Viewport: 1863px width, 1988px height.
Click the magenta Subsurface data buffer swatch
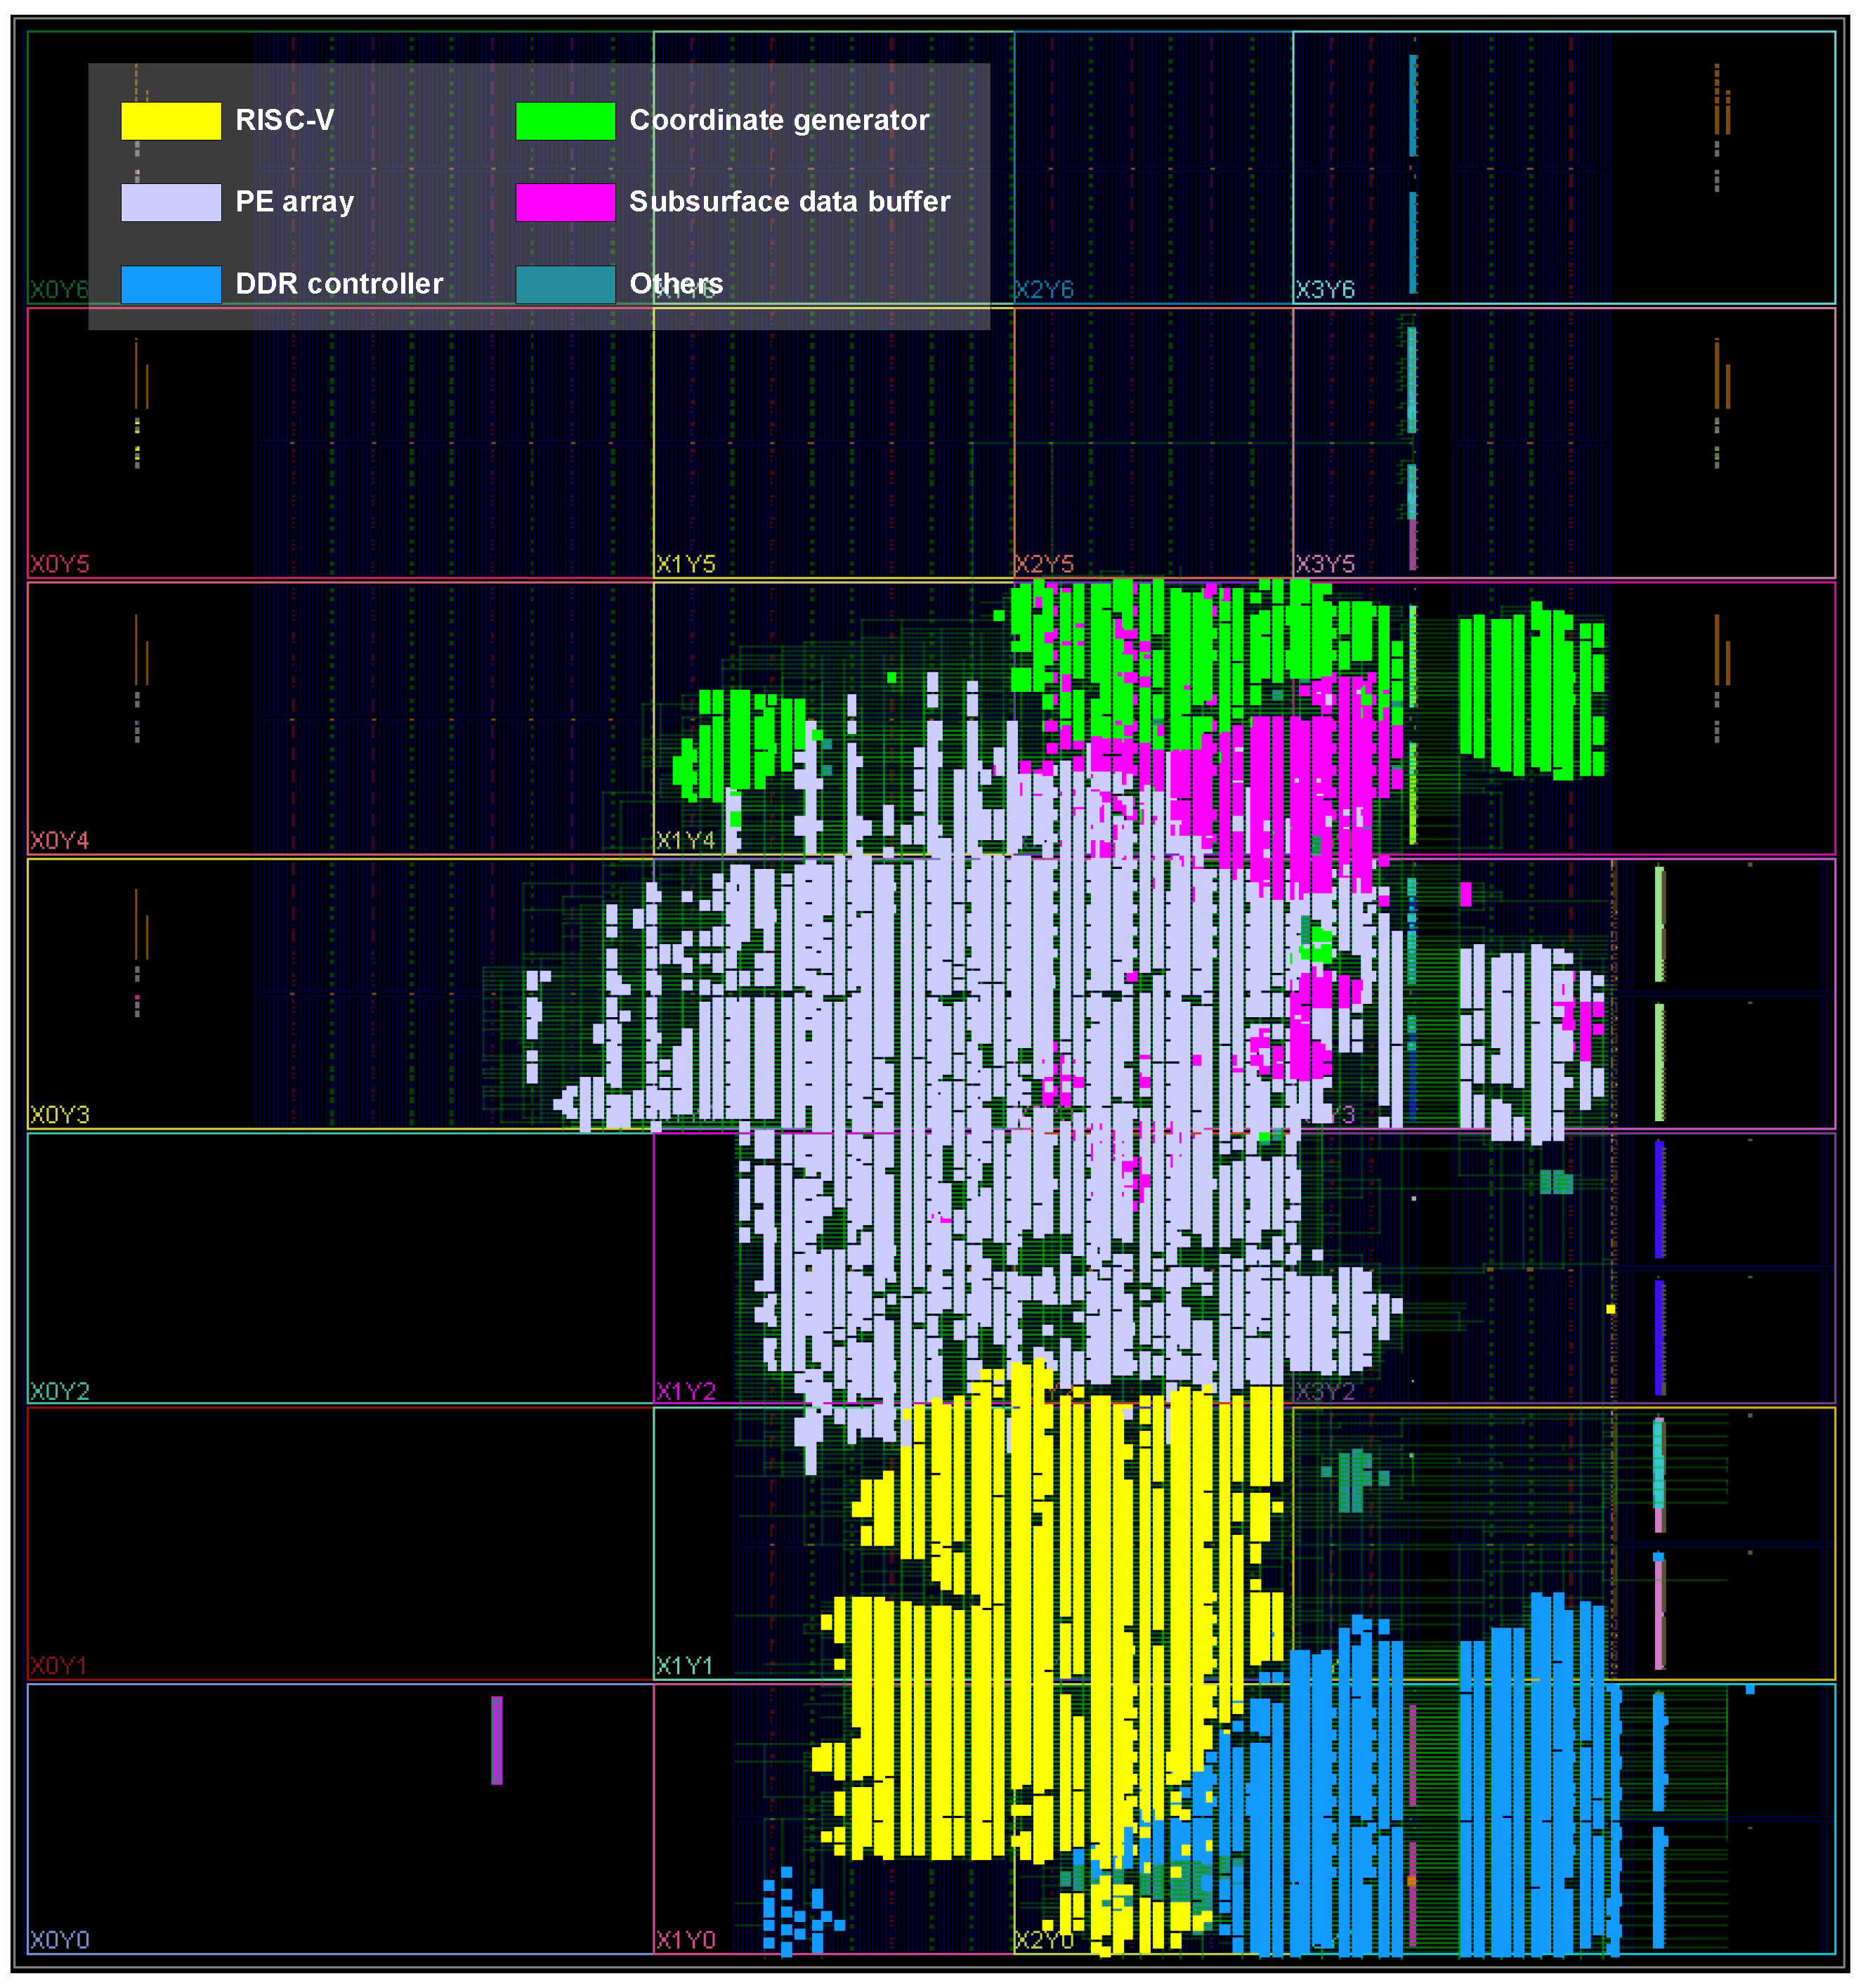tap(565, 202)
